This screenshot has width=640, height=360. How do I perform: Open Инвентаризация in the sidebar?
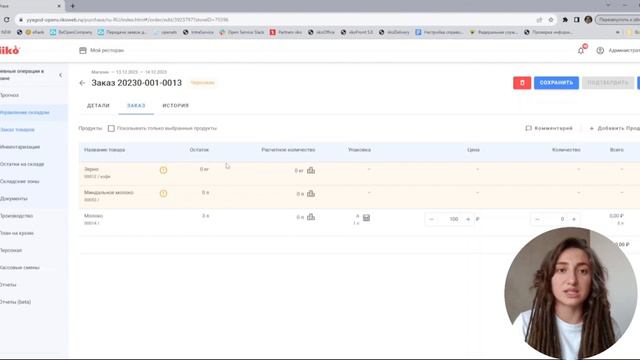coord(20,147)
